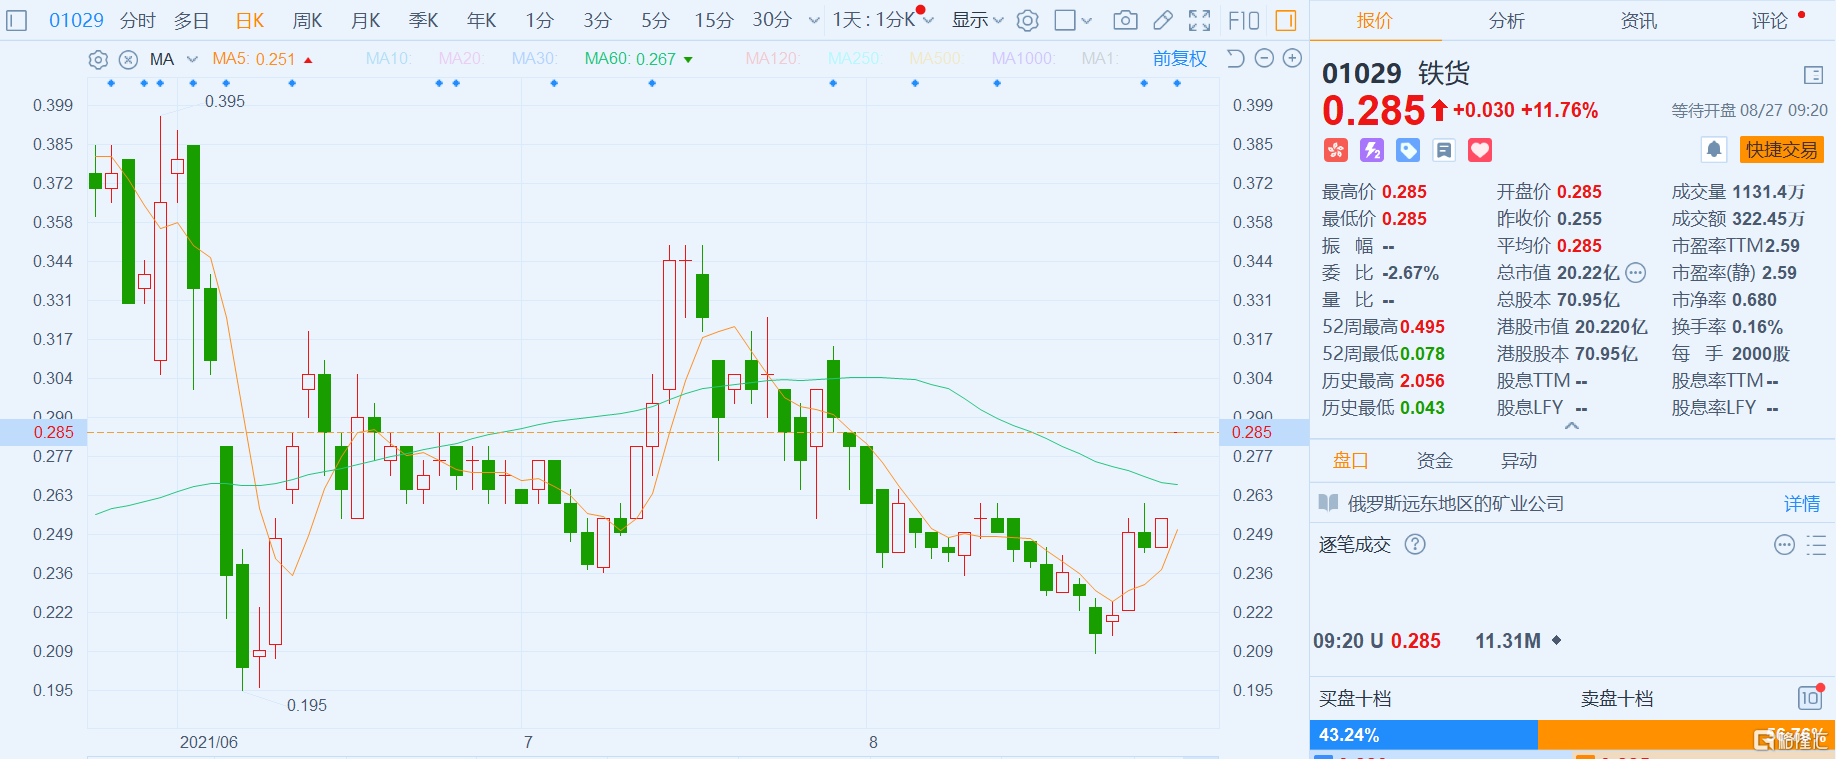The image size is (1836, 759).
Task: Open tick trades list view icon
Action: click(1816, 544)
